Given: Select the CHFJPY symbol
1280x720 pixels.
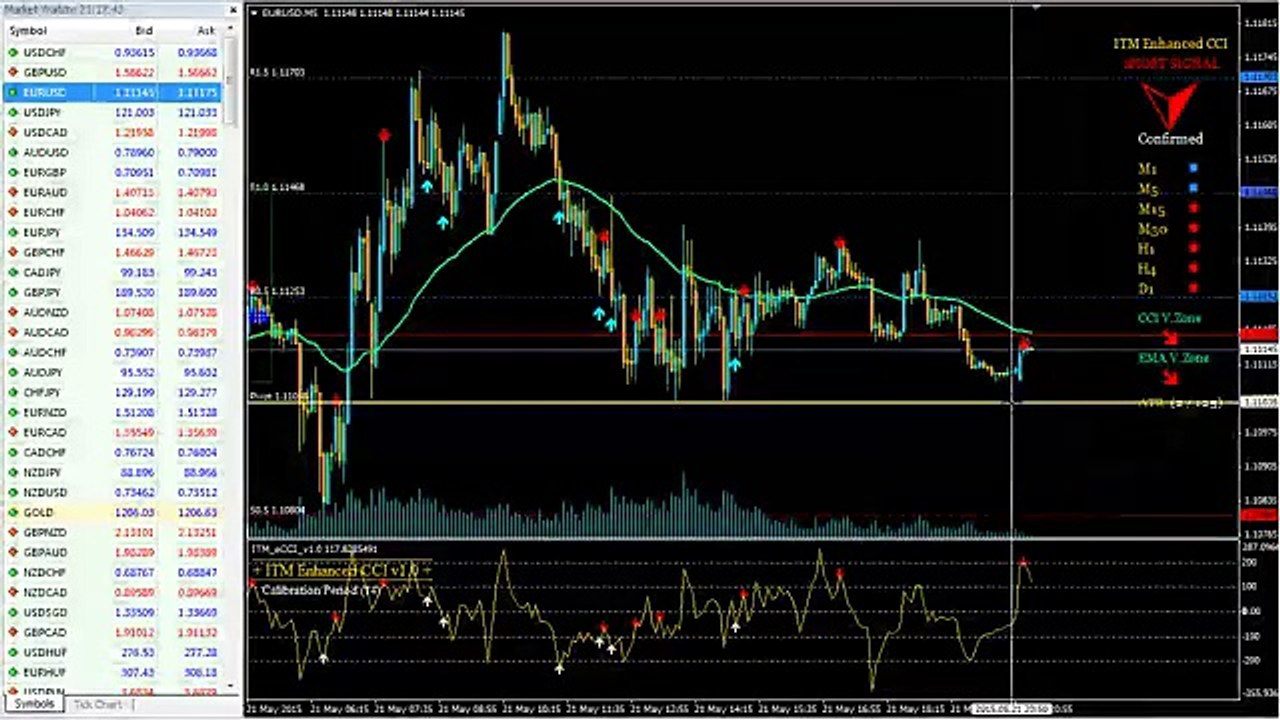Looking at the screenshot, I should pyautogui.click(x=43, y=393).
